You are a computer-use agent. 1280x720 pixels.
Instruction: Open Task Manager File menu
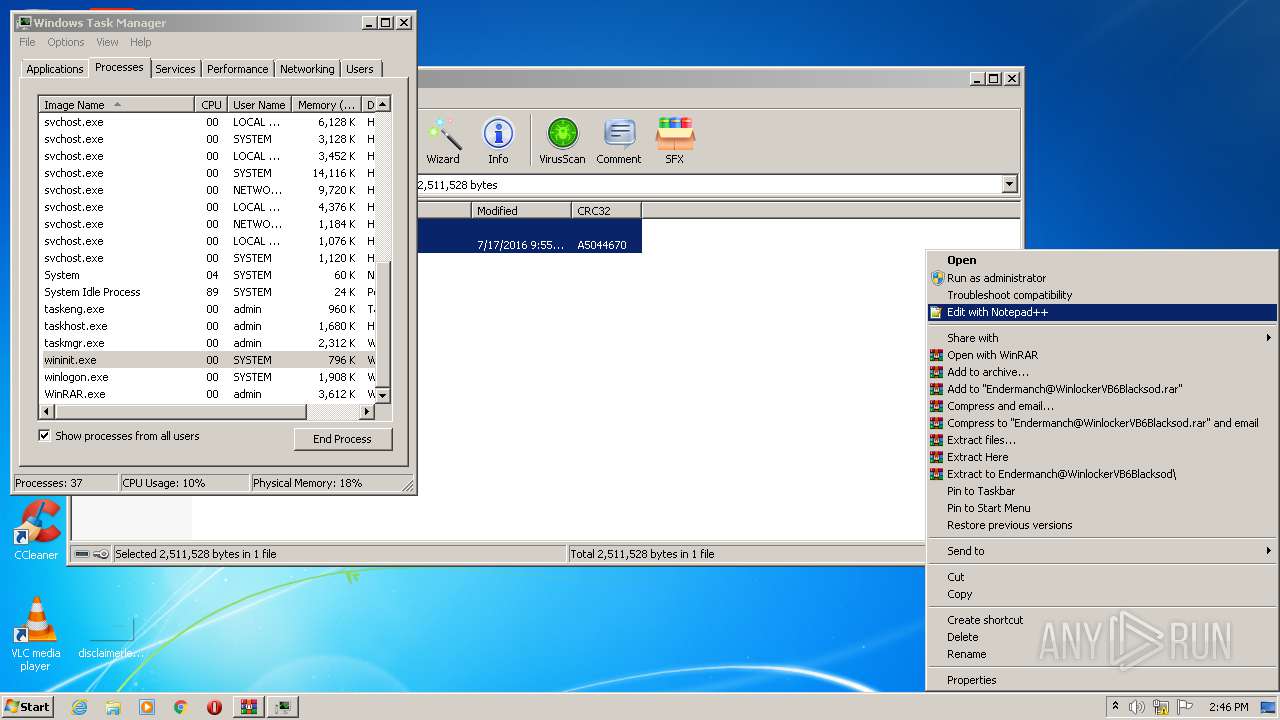click(27, 42)
